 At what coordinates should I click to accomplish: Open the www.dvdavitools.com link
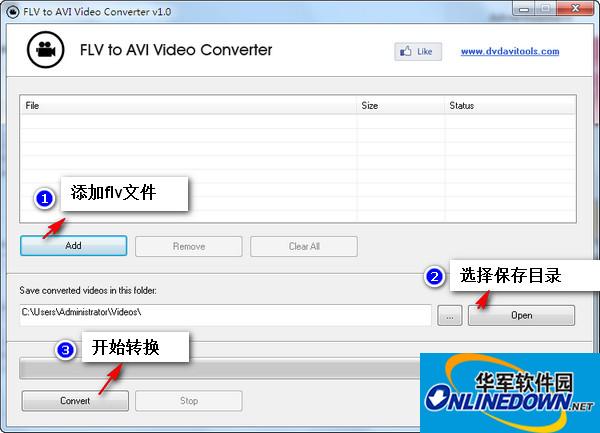pyautogui.click(x=510, y=51)
